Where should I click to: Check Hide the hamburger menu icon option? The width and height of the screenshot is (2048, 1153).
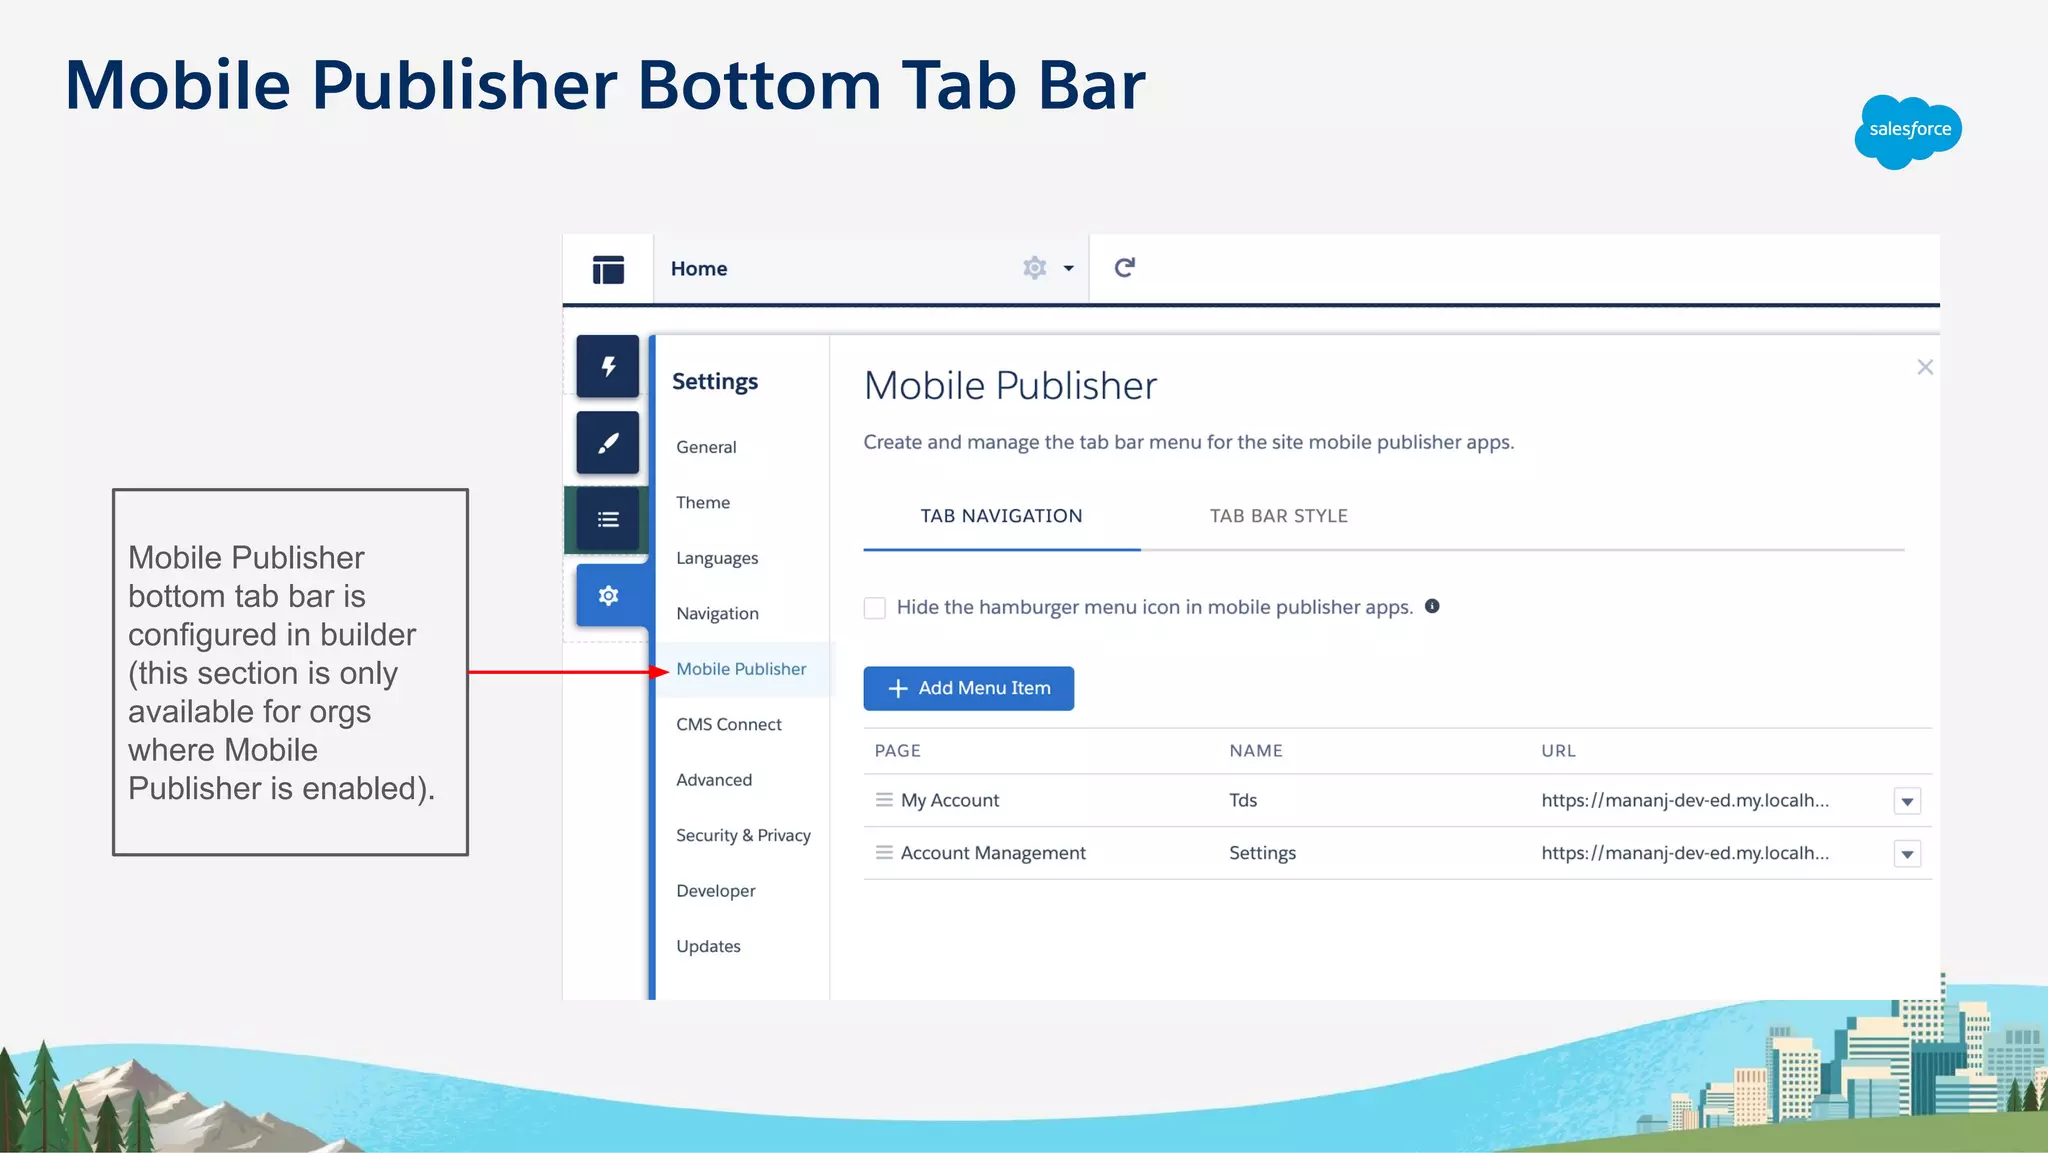tap(875, 608)
